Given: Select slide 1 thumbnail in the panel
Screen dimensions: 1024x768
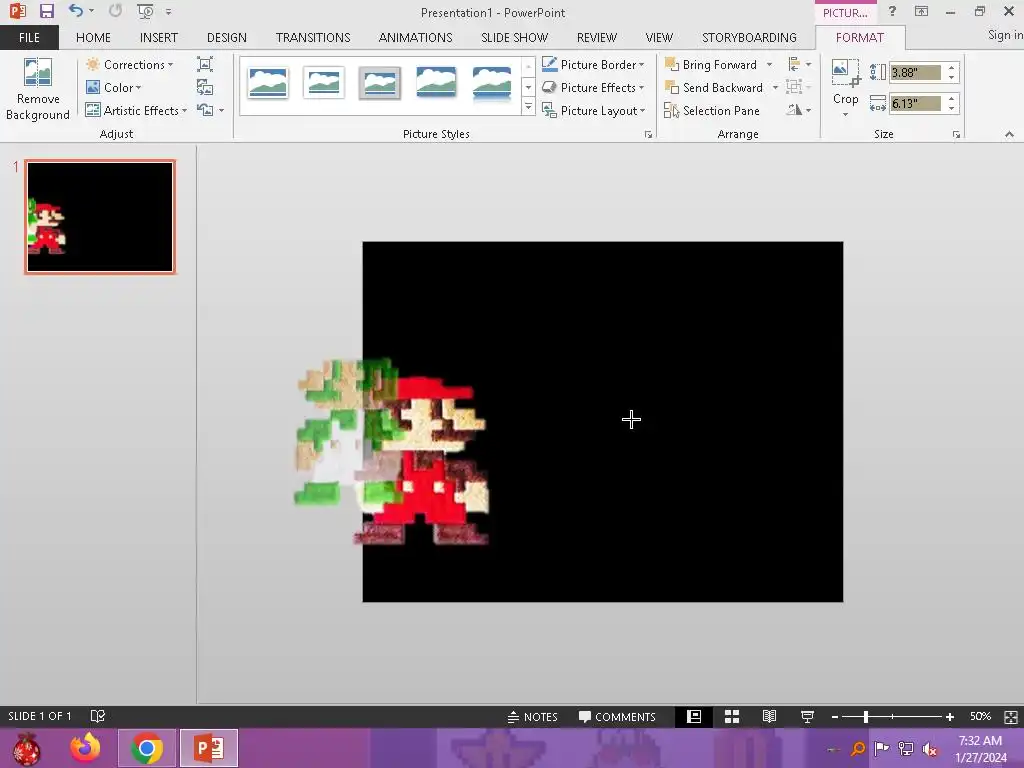Looking at the screenshot, I should click(x=100, y=217).
